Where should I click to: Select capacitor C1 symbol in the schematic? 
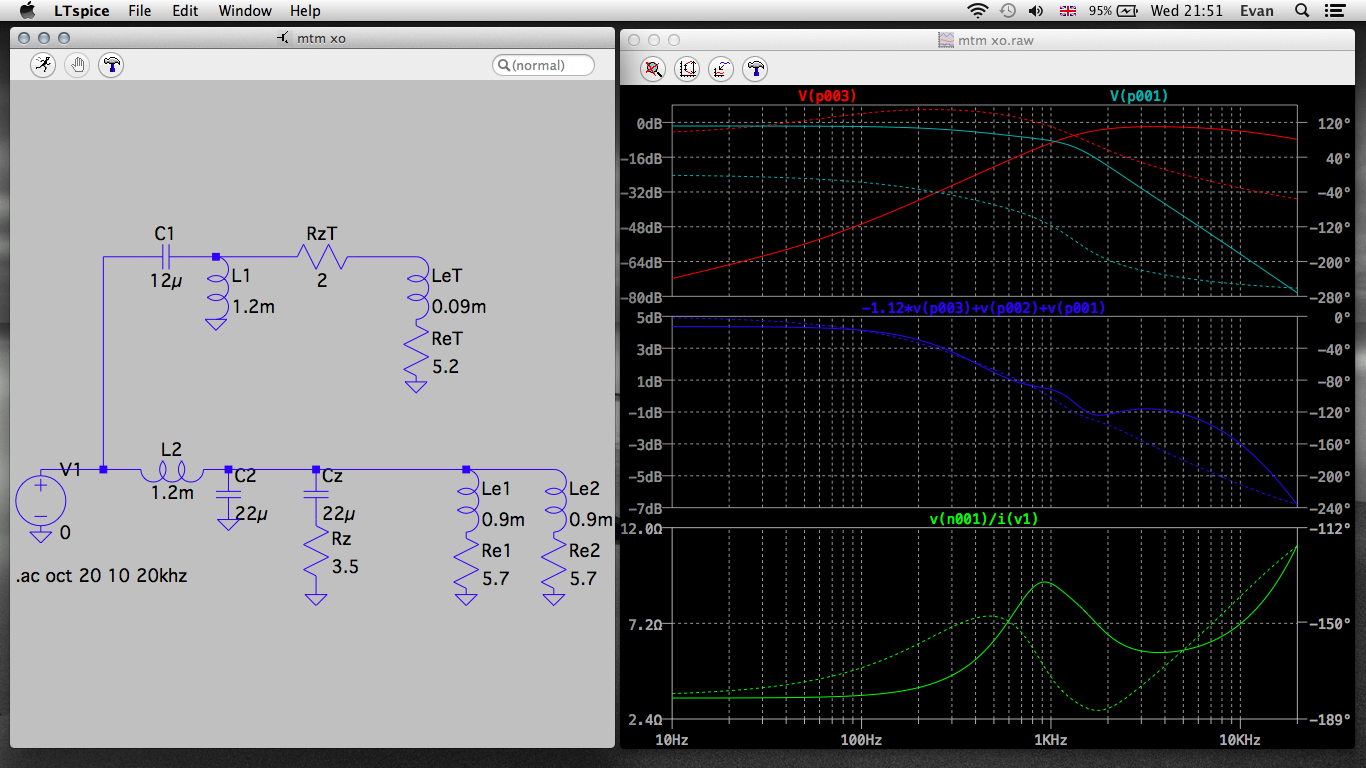click(167, 257)
